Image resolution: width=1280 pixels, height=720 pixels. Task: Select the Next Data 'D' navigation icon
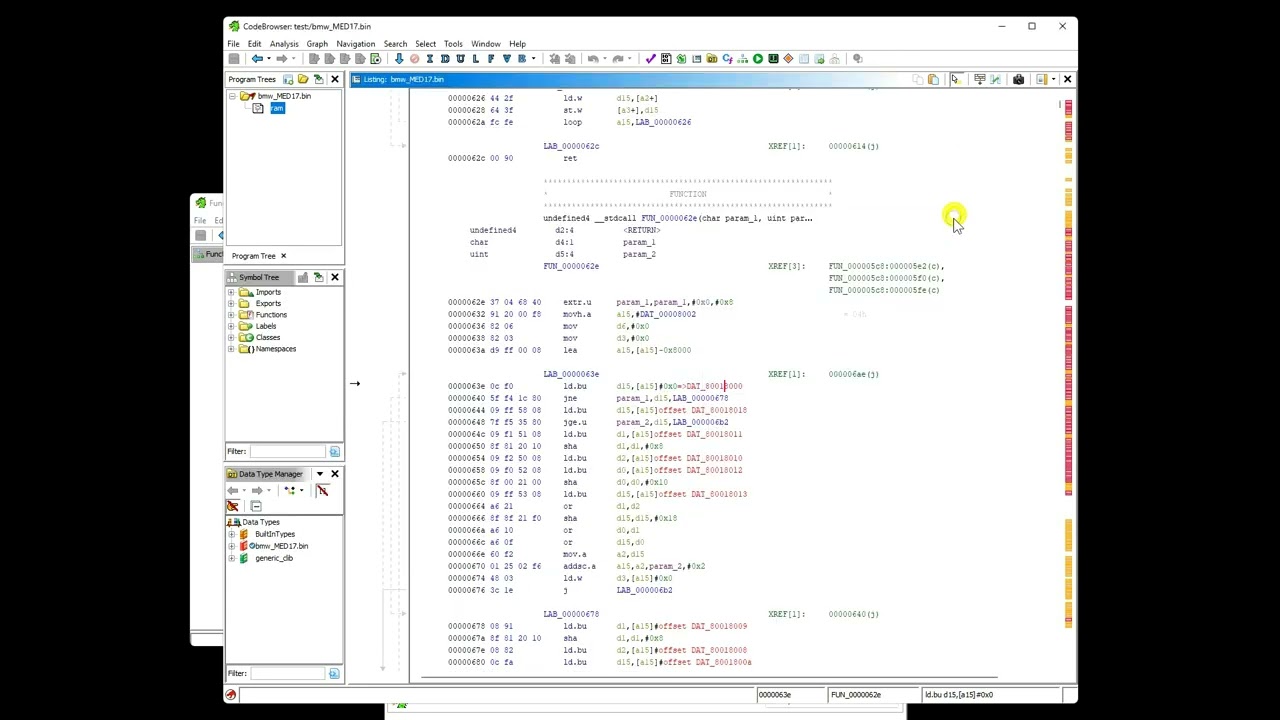(x=445, y=59)
